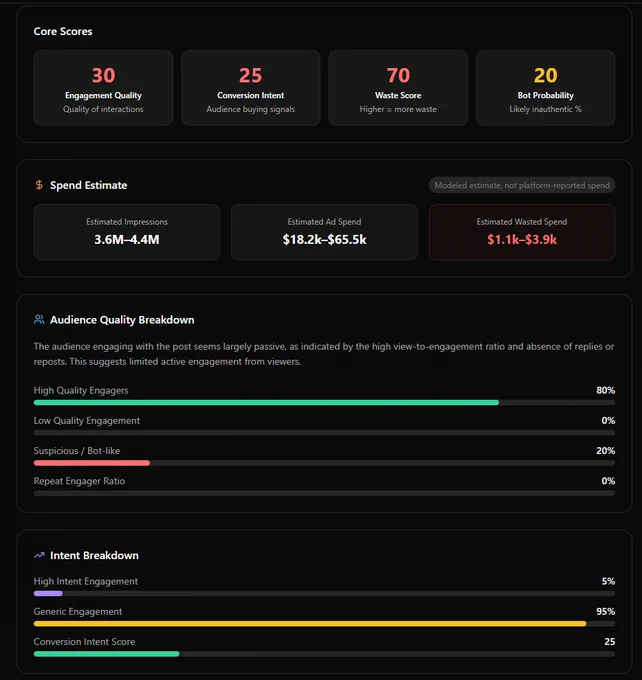Click the 'High Intent Engagement' label
Viewport: 642px width, 680px height.
[x=86, y=581]
